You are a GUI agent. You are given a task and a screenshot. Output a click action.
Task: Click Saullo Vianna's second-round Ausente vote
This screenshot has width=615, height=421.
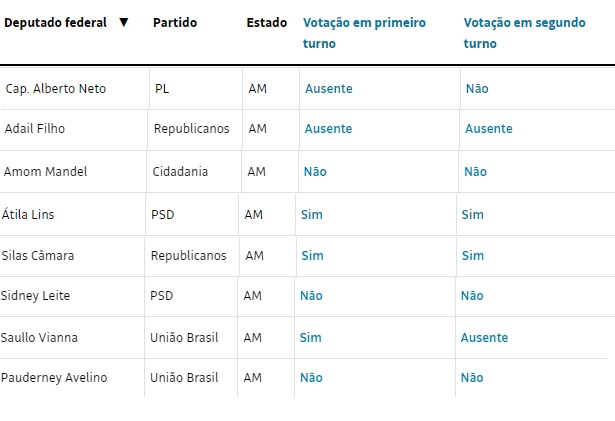484,338
